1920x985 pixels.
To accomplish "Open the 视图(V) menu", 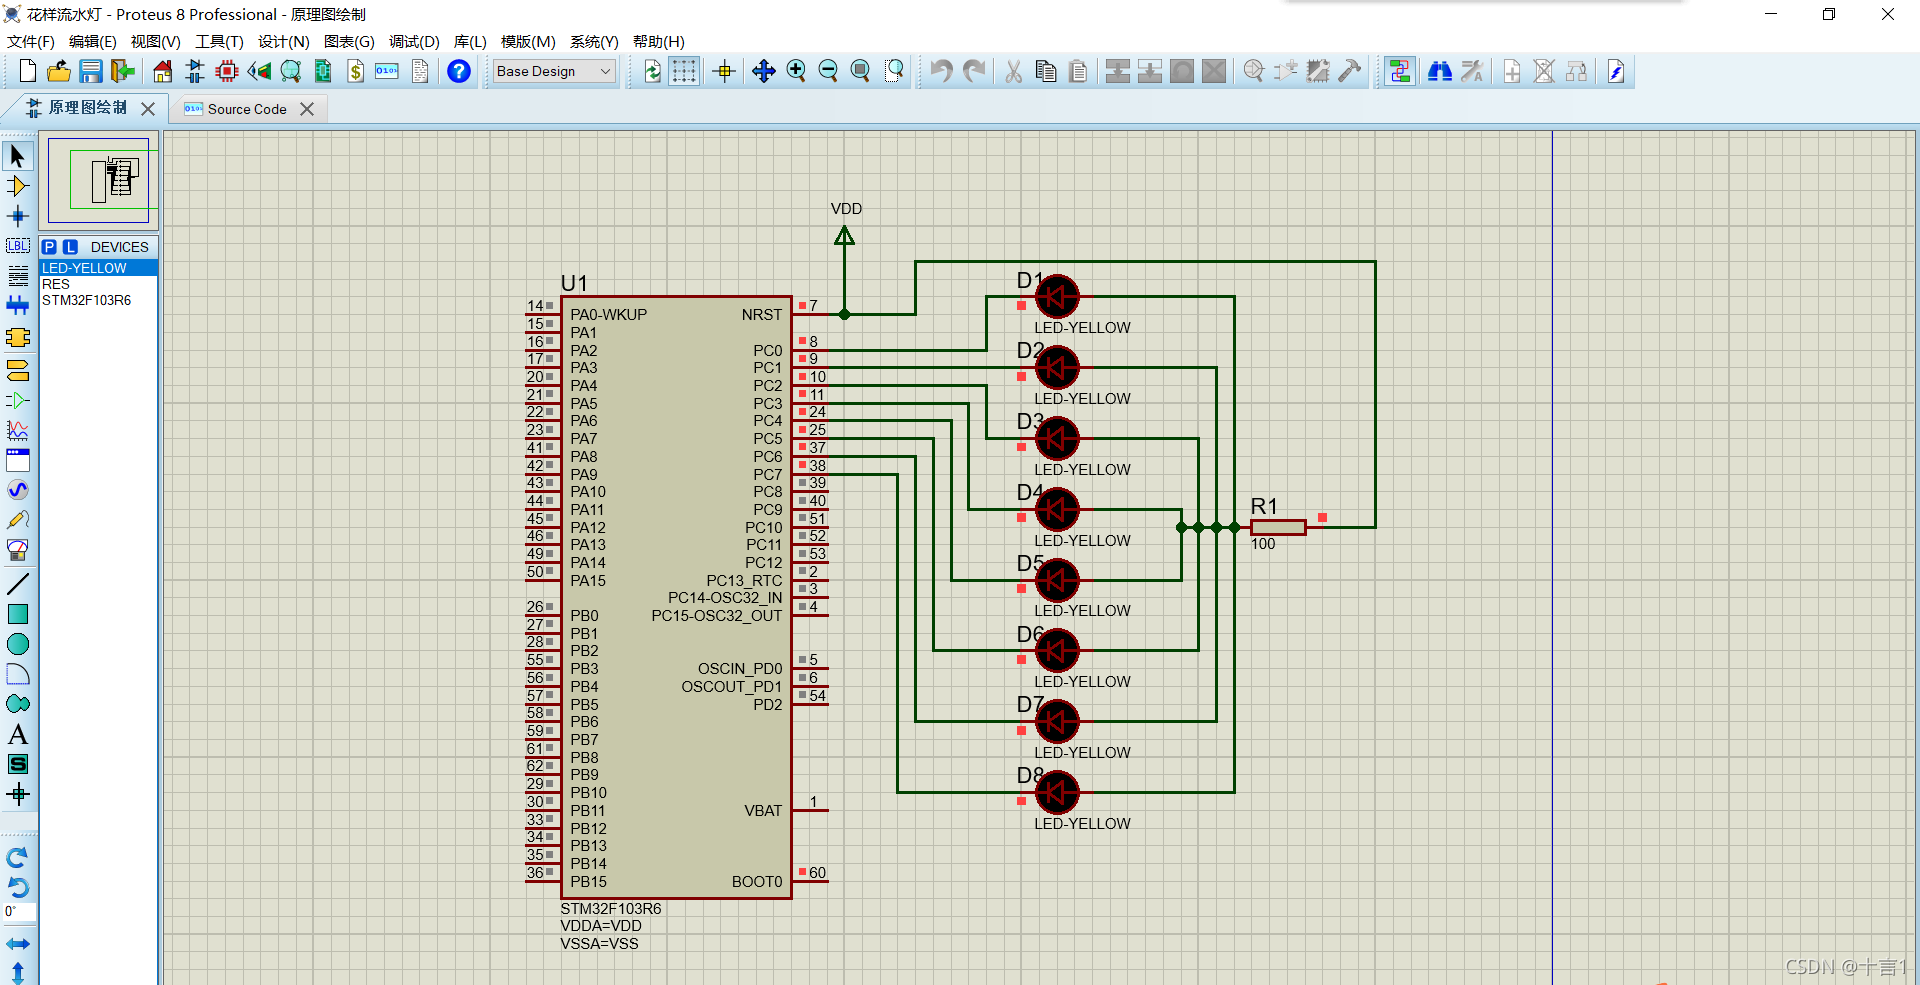I will (156, 41).
